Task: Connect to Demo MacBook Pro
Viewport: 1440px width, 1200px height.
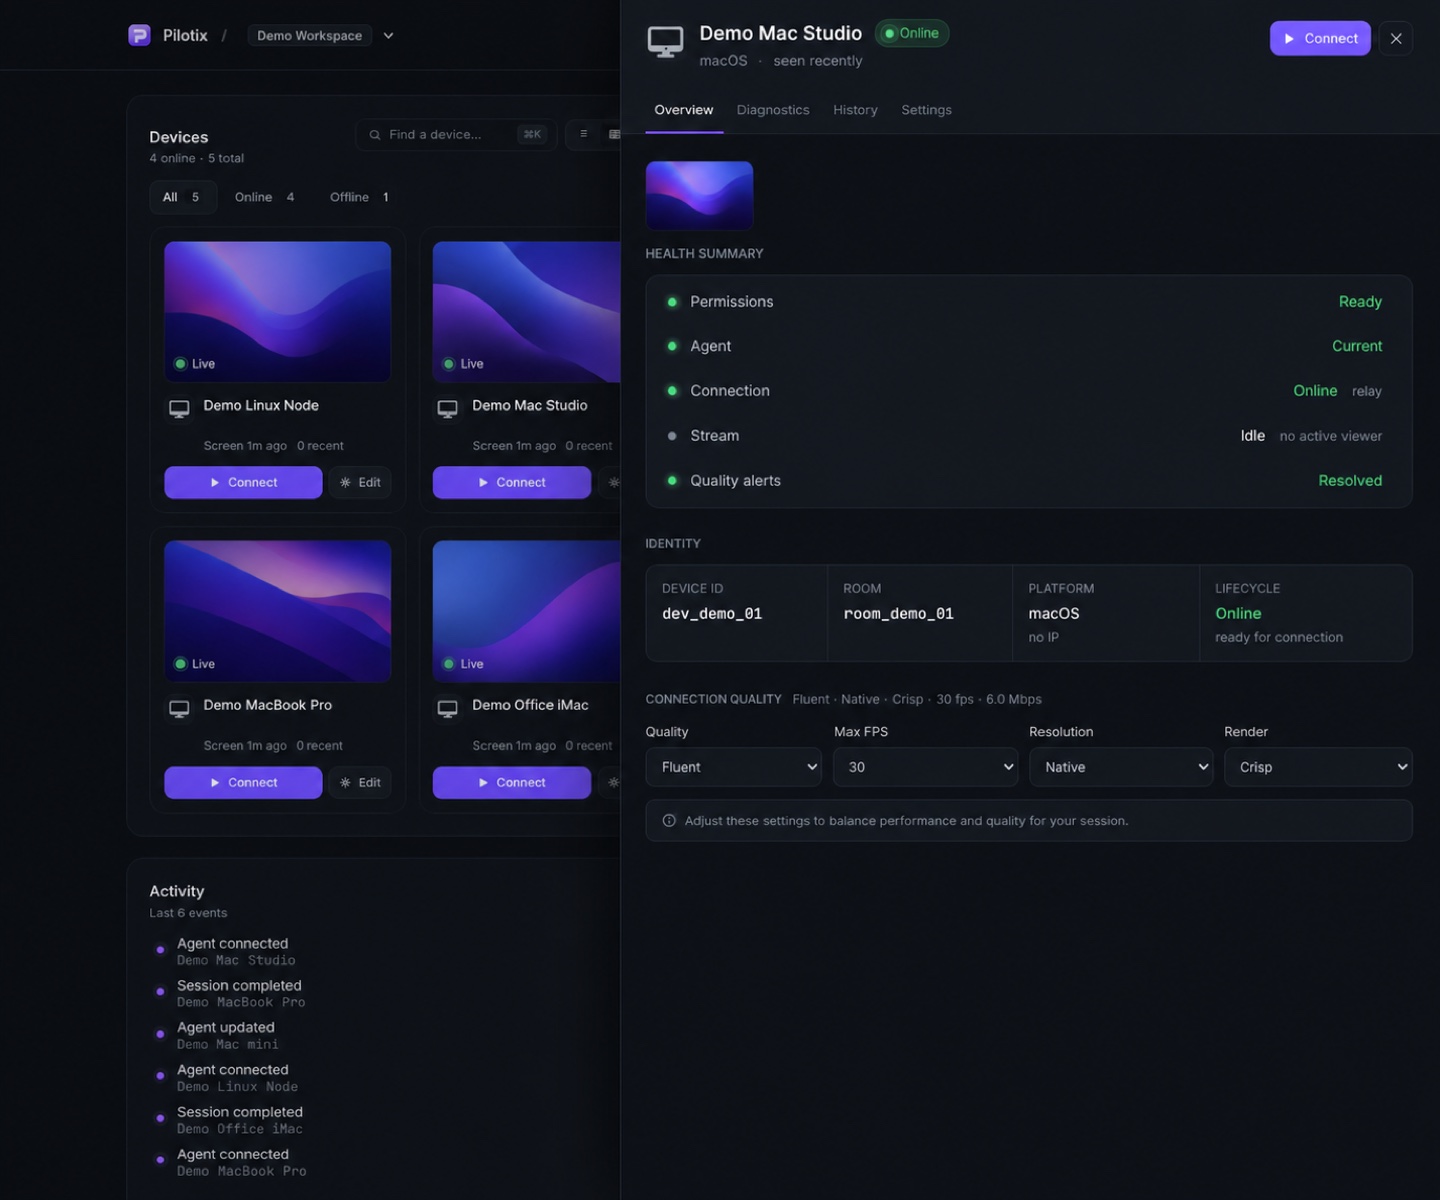Action: (243, 782)
